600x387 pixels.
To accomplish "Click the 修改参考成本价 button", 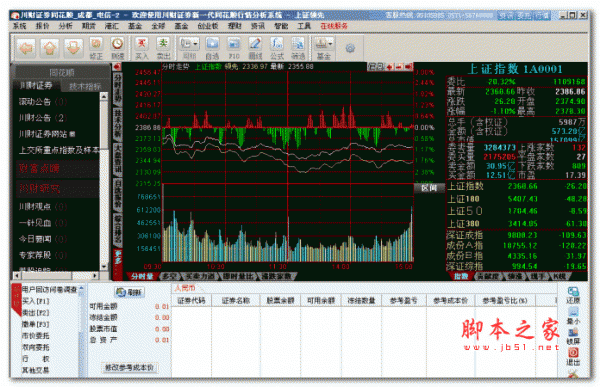I will pos(129,367).
